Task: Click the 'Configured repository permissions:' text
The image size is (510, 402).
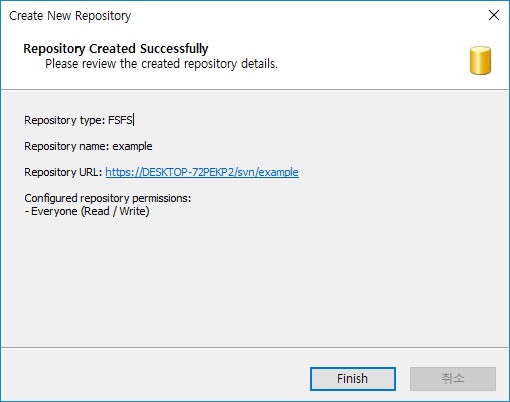Action: [108, 198]
